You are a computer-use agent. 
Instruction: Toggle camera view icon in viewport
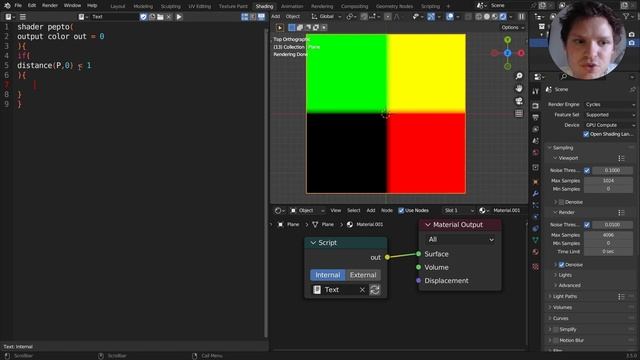519,101
